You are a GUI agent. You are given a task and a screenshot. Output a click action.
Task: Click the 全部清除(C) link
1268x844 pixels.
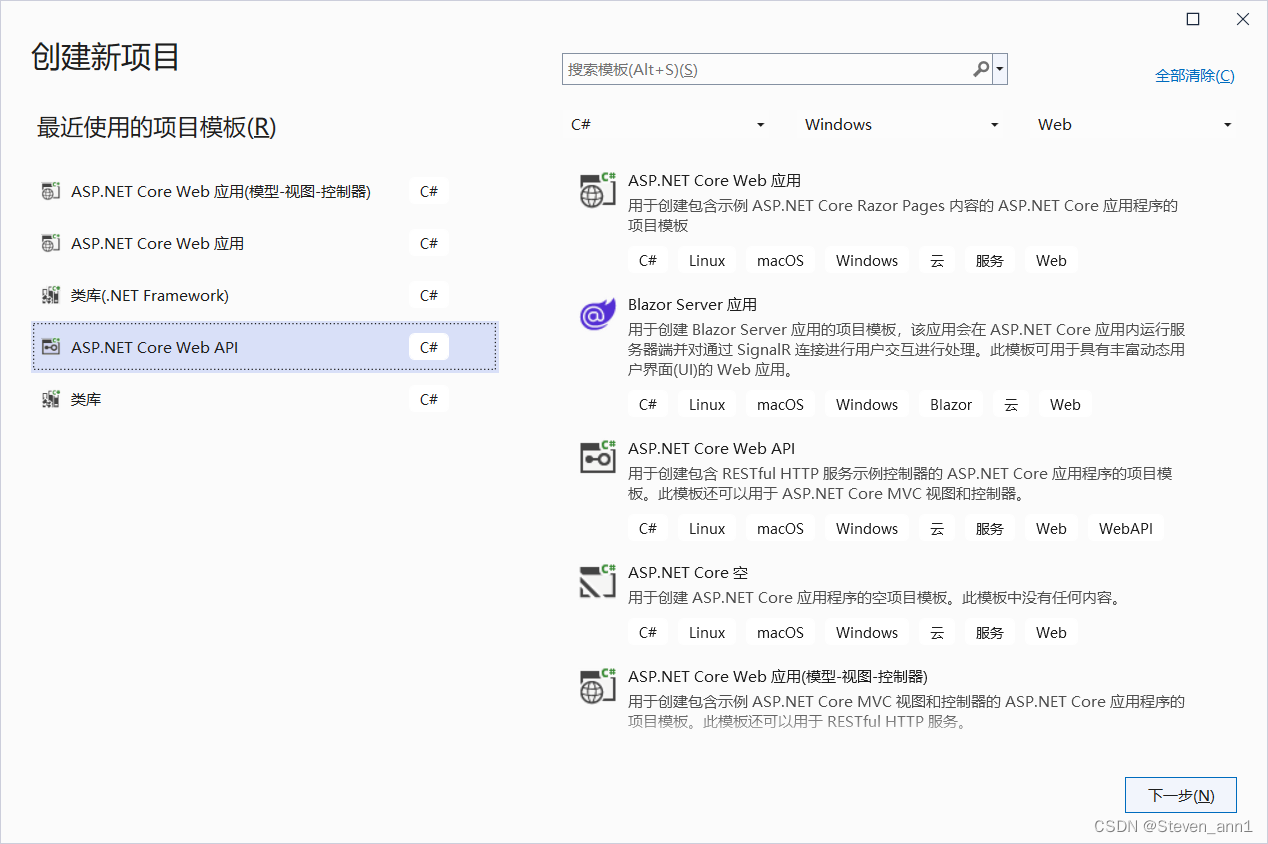click(1194, 75)
